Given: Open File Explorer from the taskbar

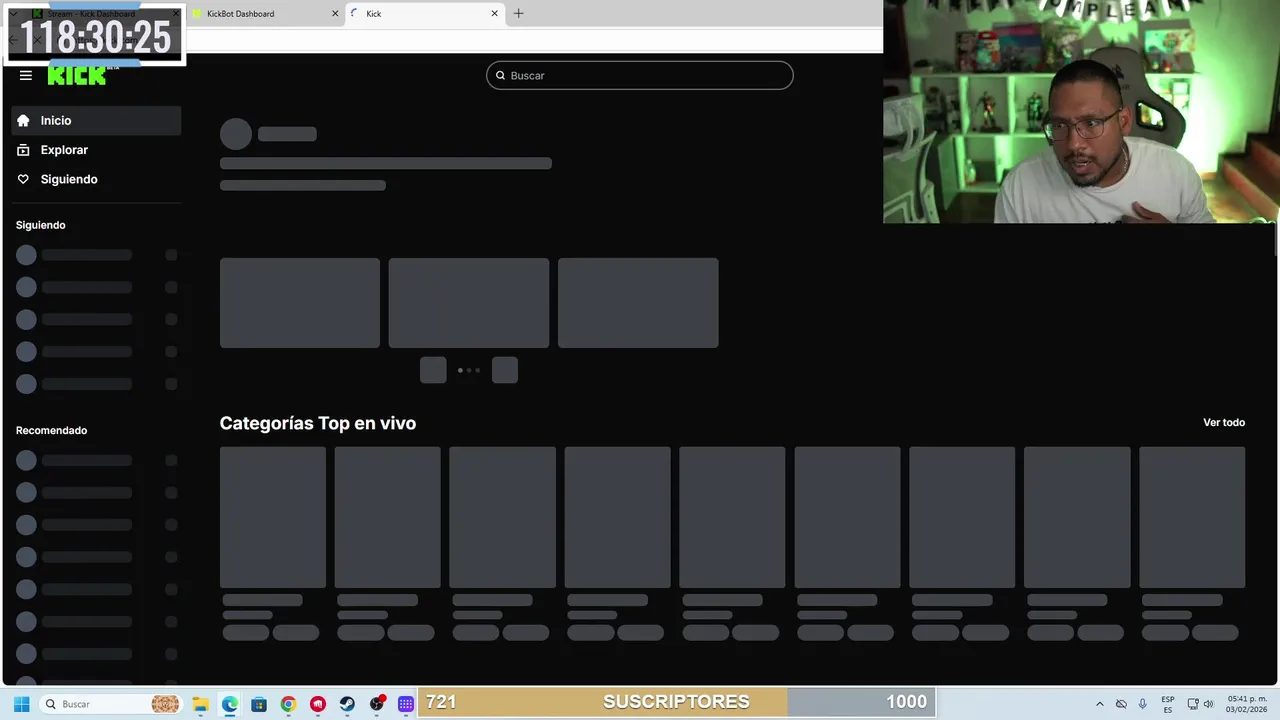Looking at the screenshot, I should (200, 704).
